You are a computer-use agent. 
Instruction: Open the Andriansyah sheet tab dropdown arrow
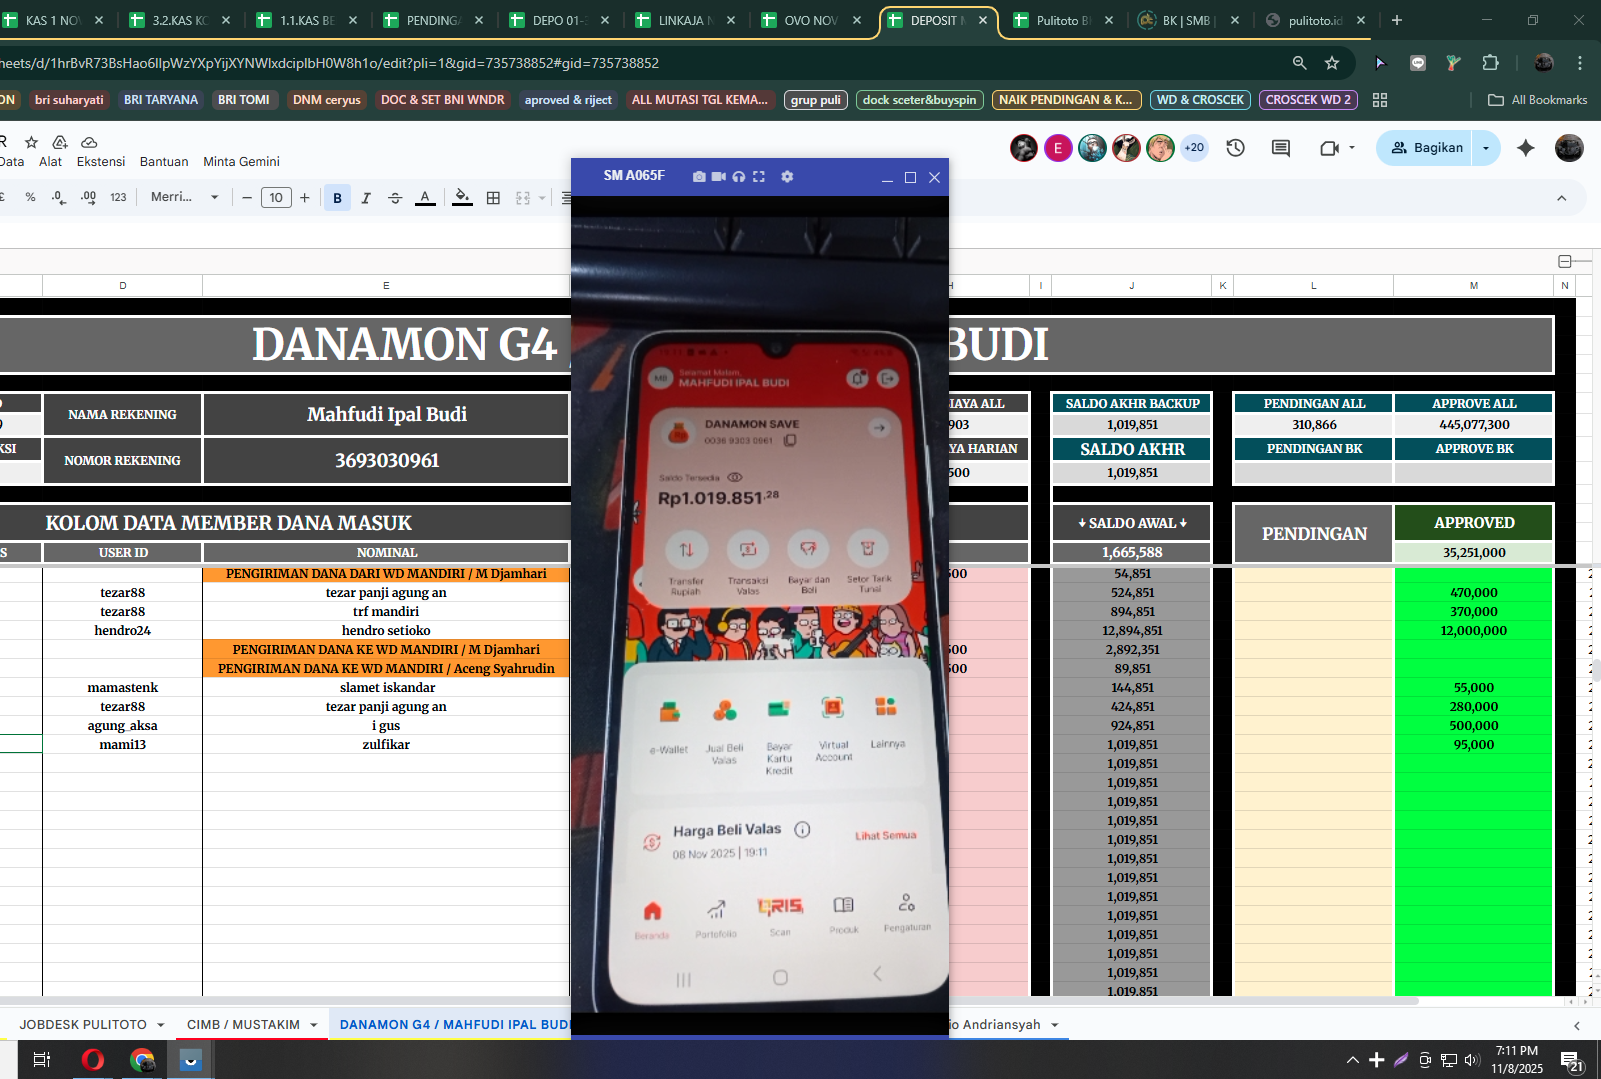[1054, 1025]
